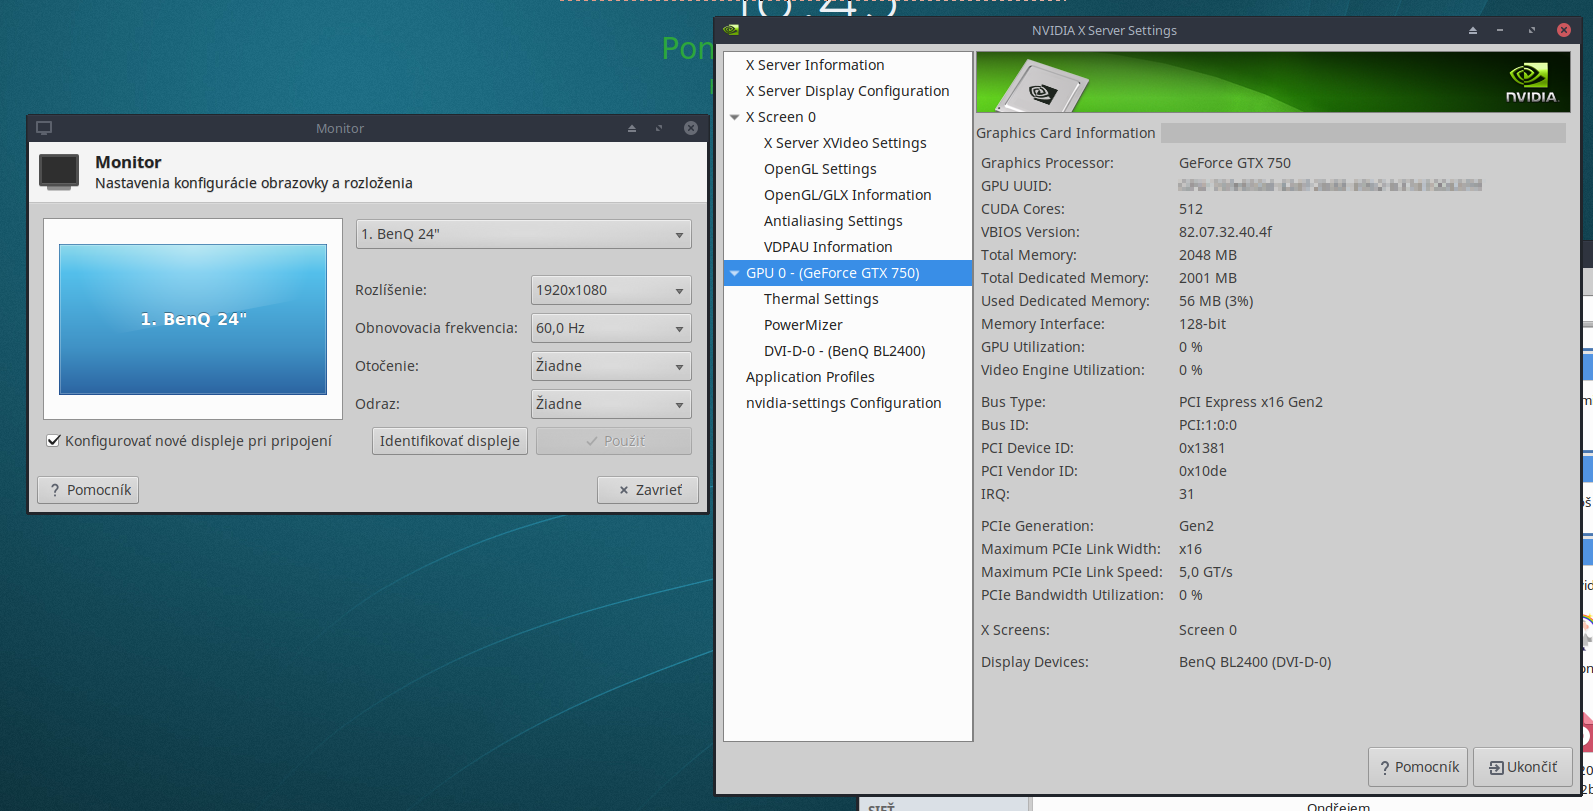Open the Rozlíšenie 1920x1080 dropdown
The height and width of the screenshot is (811, 1593).
click(610, 290)
